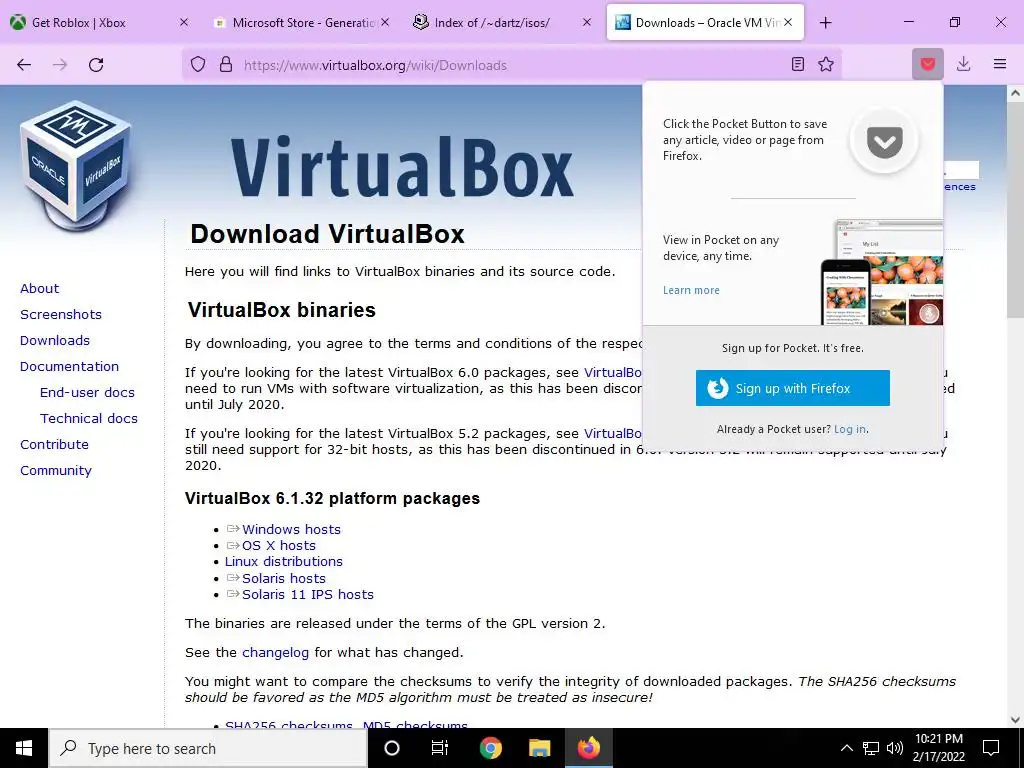The image size is (1024, 768).
Task: Show hidden system tray icons
Action: [846, 748]
